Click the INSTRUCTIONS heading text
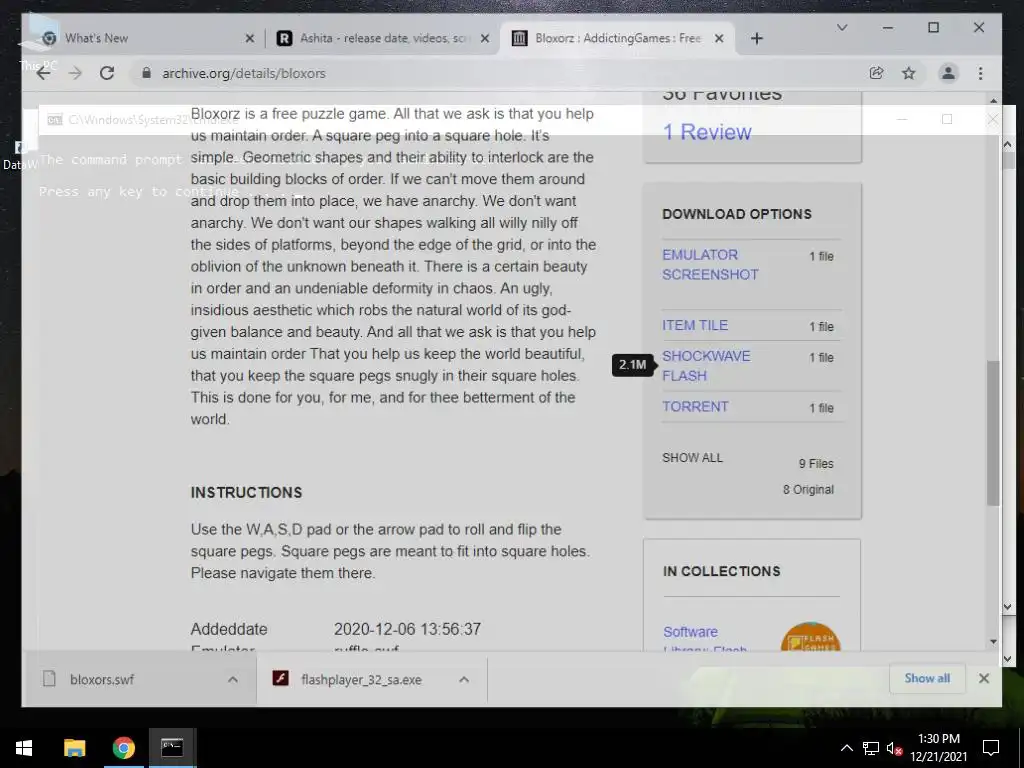This screenshot has width=1024, height=768. pos(246,492)
